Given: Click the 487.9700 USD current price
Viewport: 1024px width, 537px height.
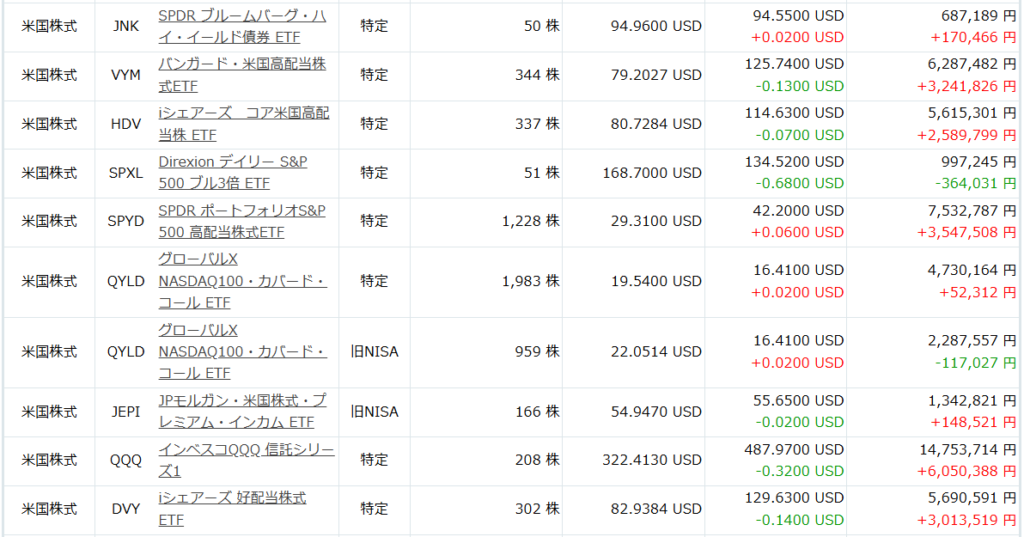Looking at the screenshot, I should pyautogui.click(x=794, y=449).
